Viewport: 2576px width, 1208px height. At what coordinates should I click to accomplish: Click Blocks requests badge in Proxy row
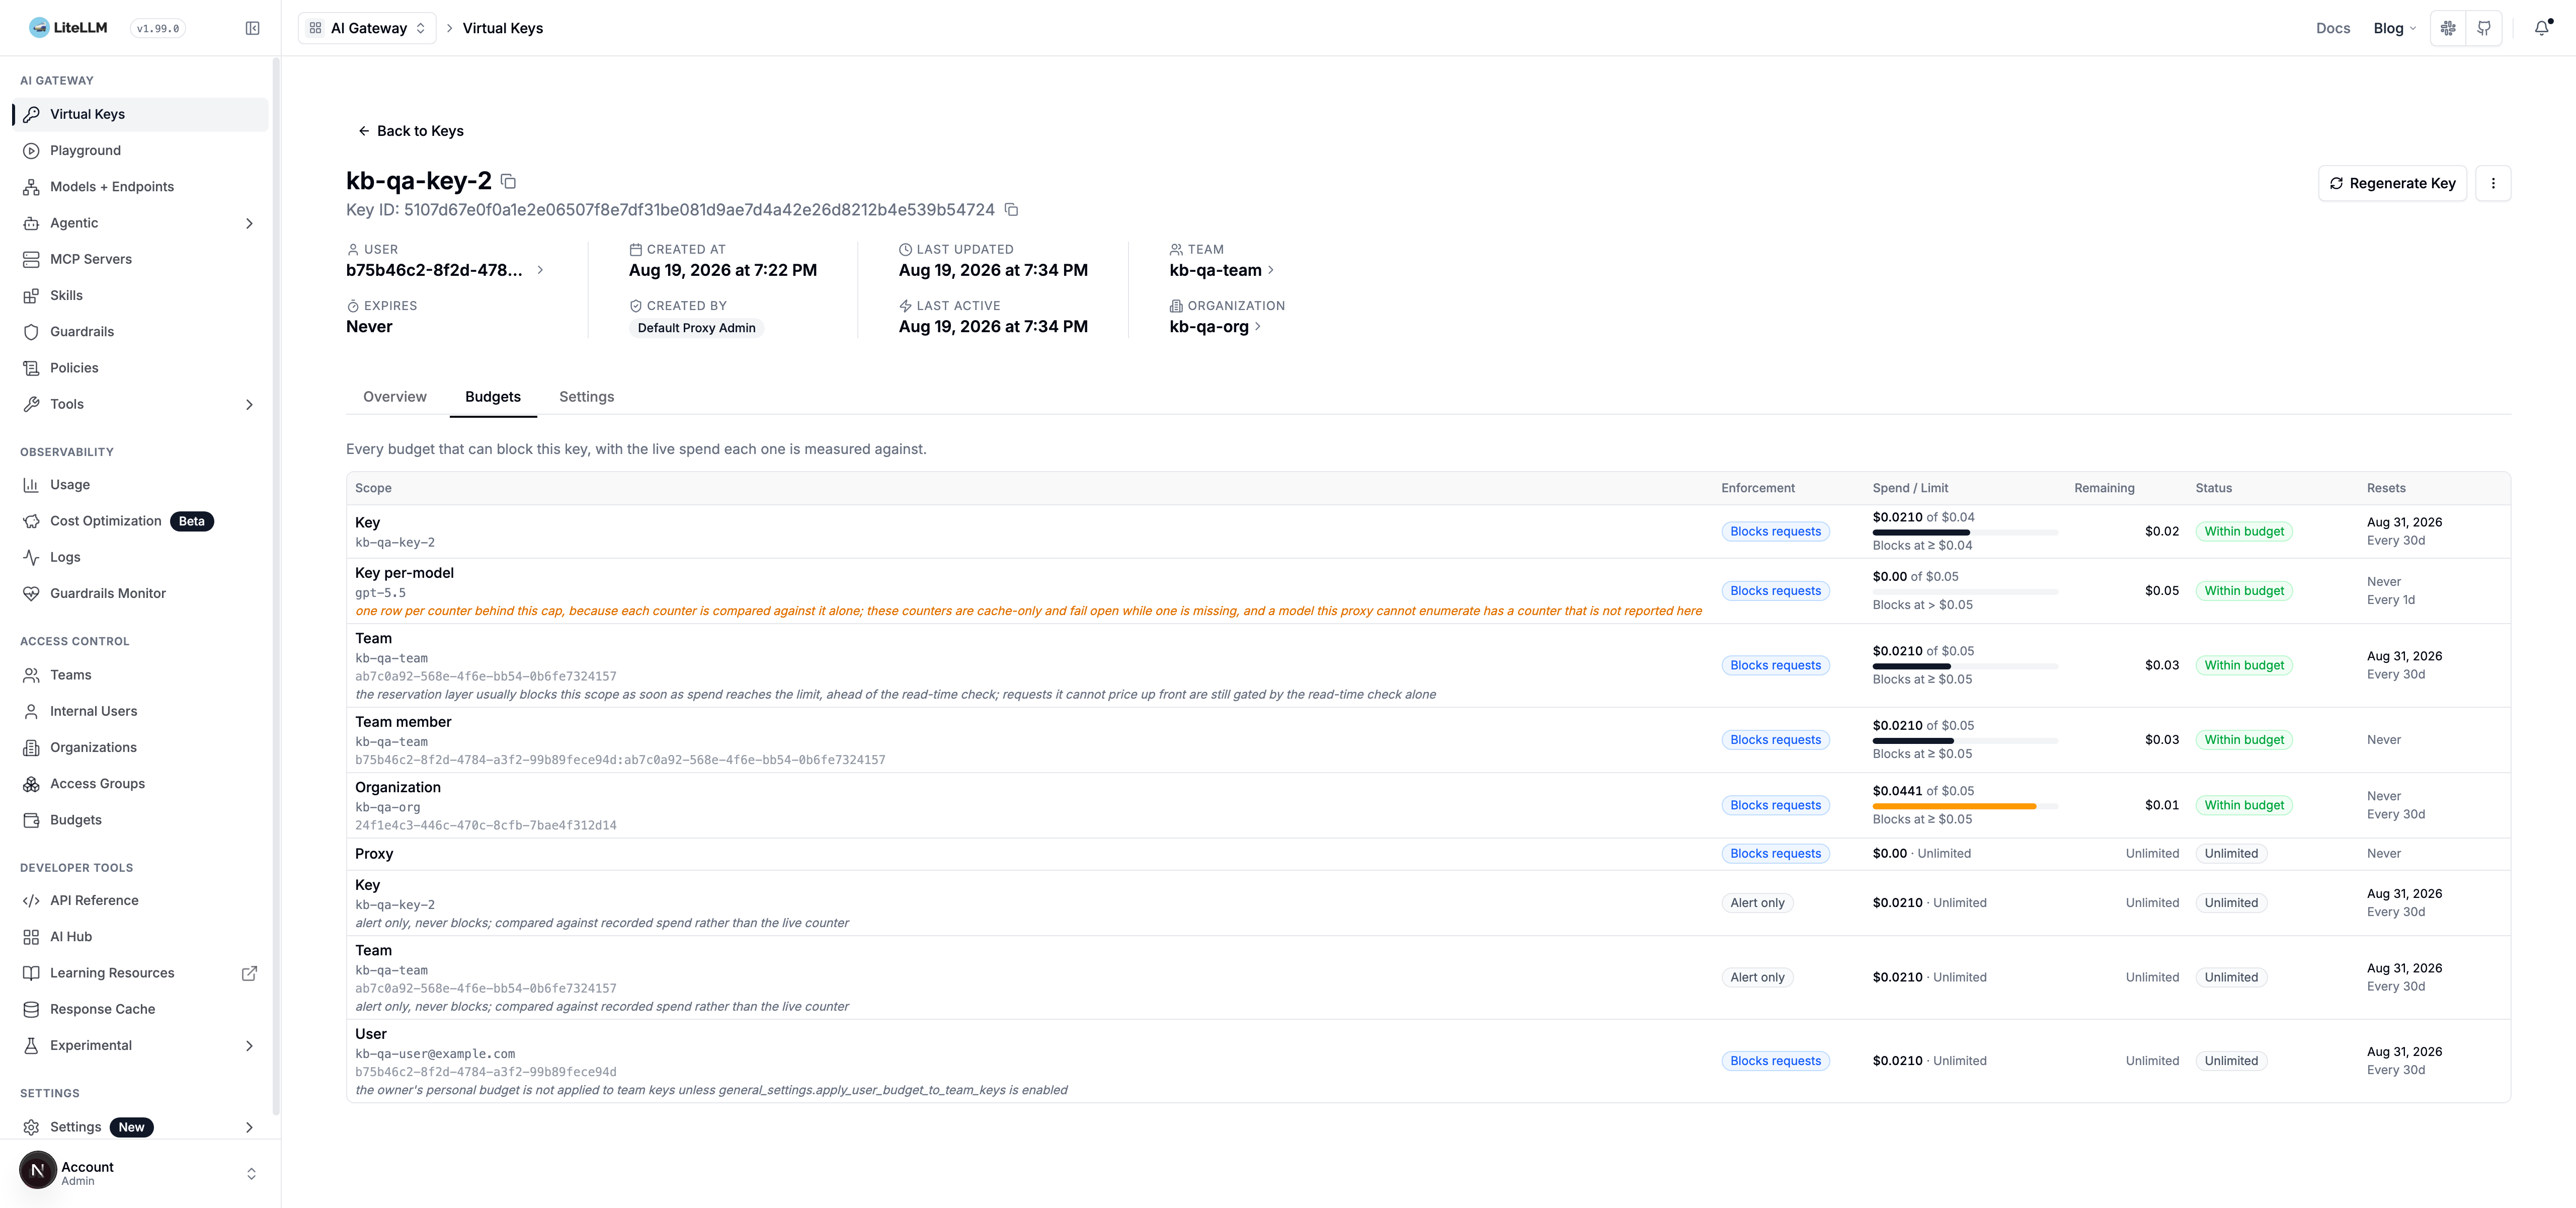tap(1775, 854)
